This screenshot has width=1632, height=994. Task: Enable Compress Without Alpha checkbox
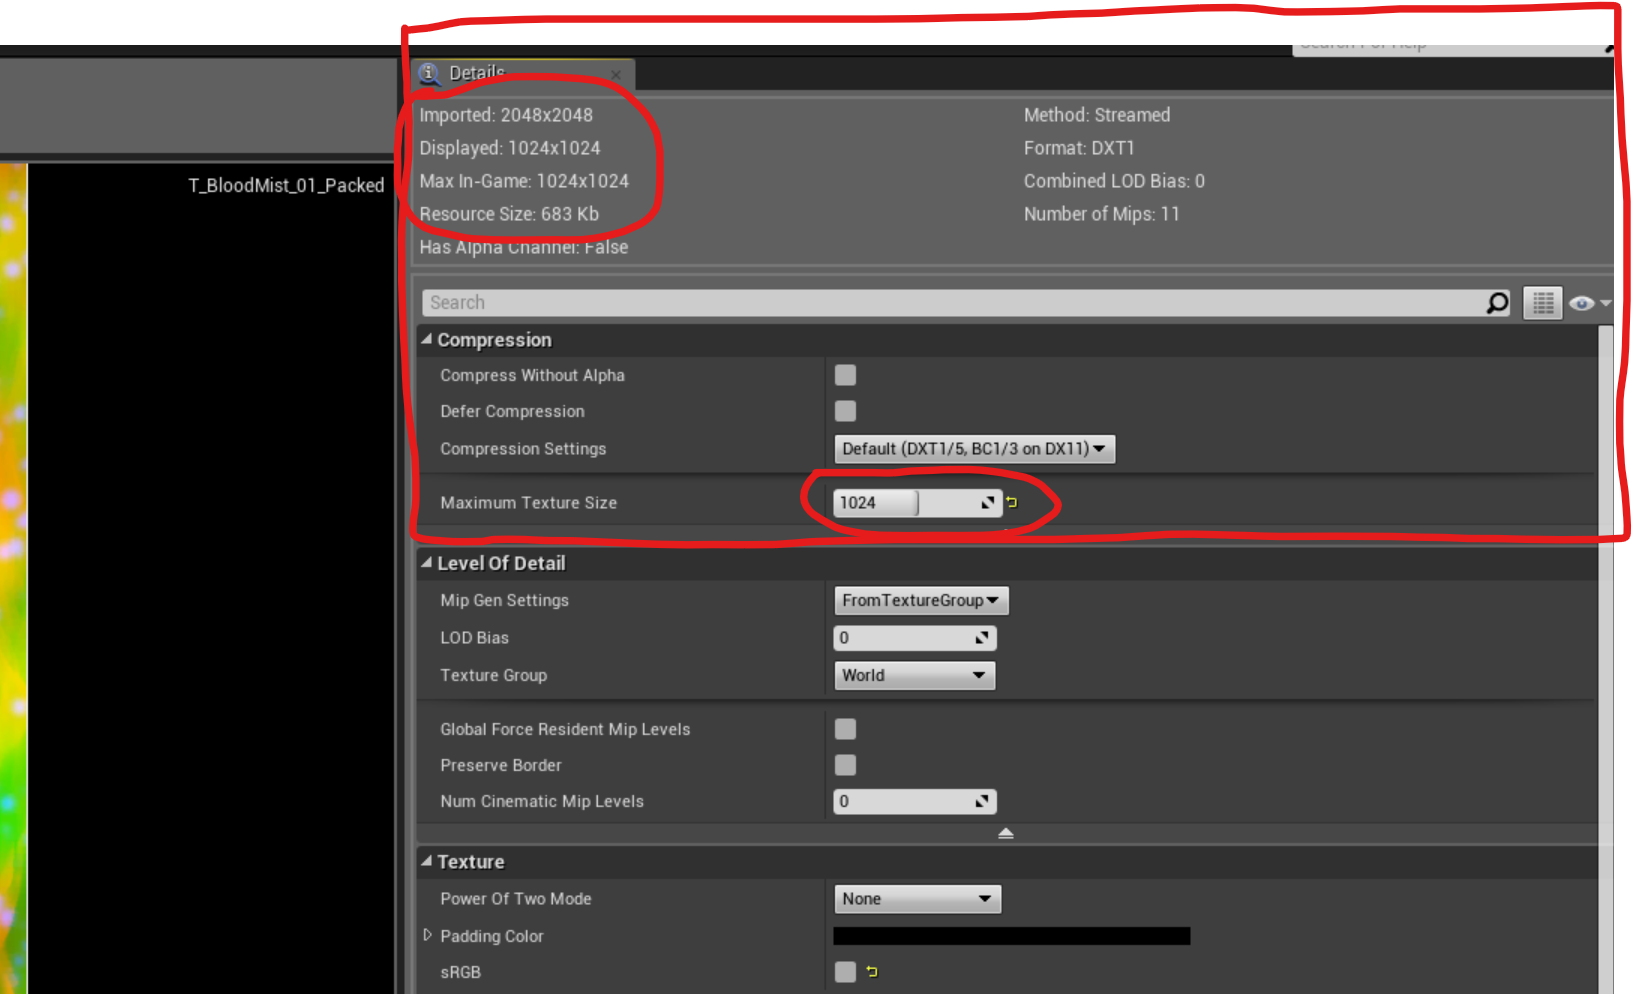coord(845,375)
